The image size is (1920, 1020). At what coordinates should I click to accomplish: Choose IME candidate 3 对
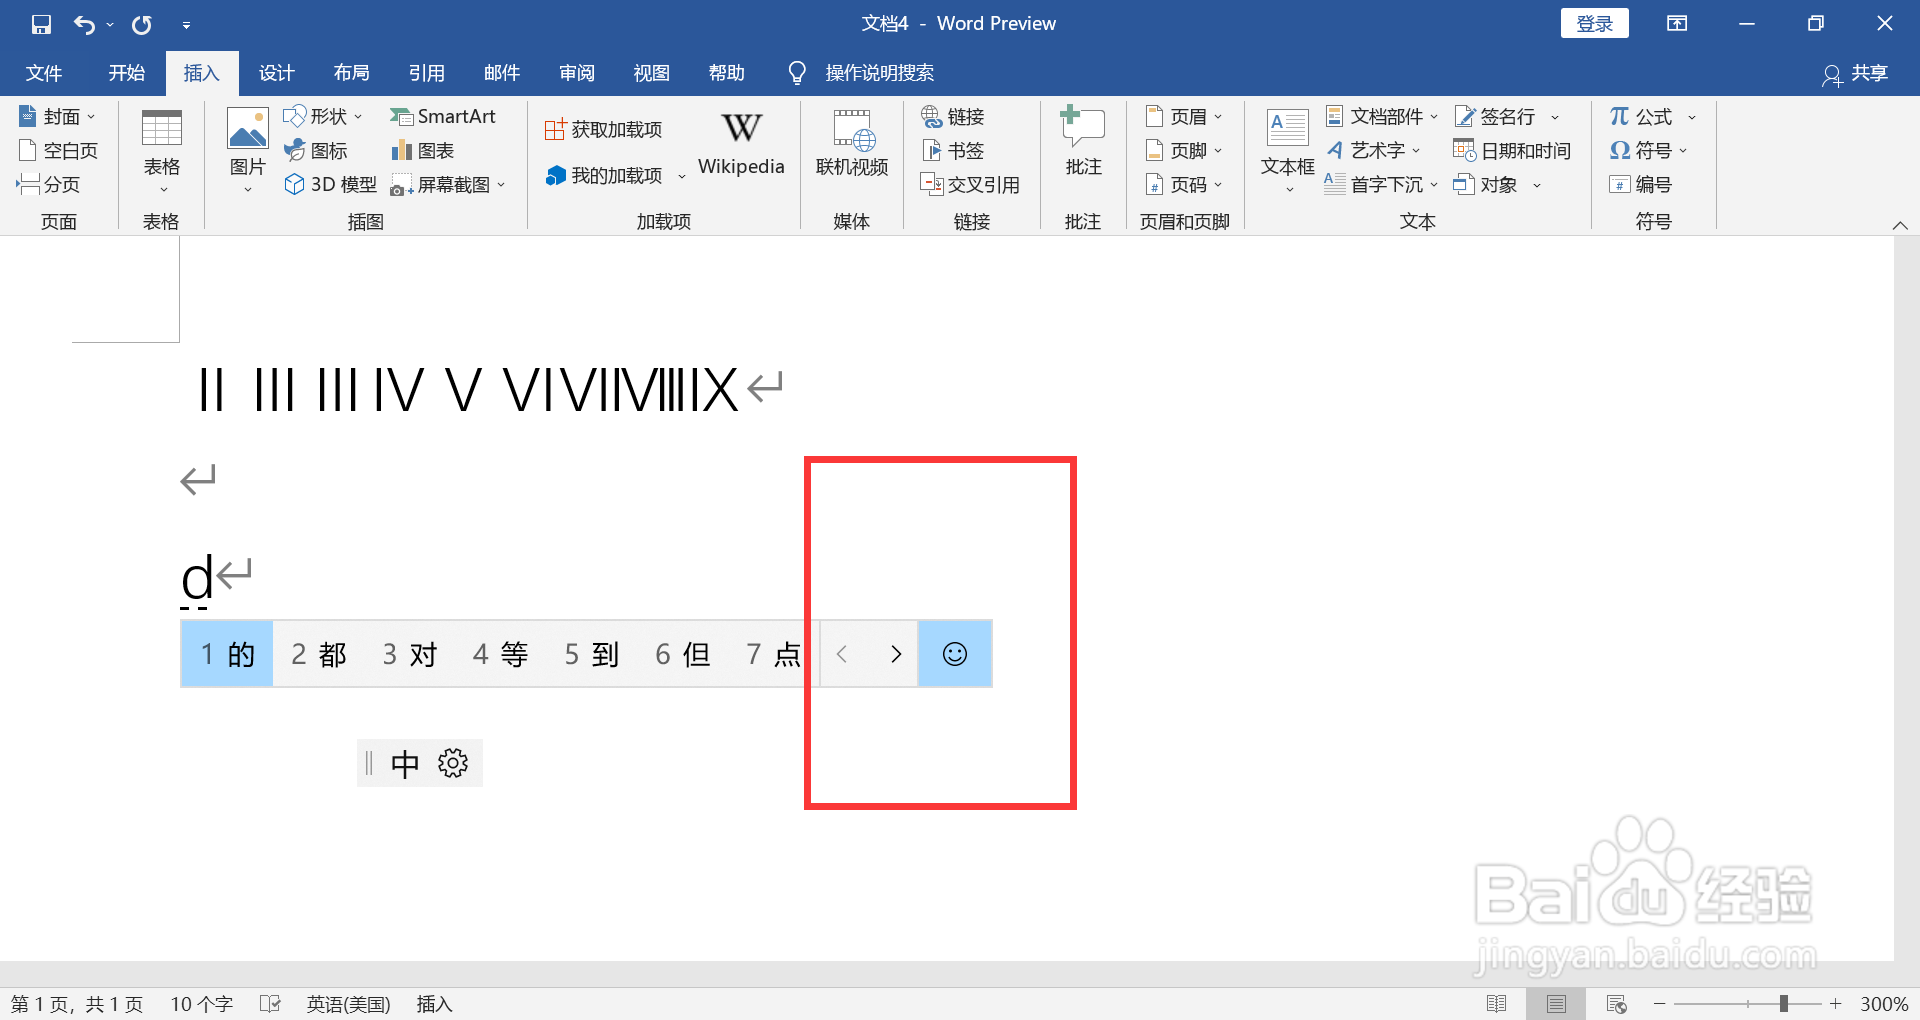[410, 654]
